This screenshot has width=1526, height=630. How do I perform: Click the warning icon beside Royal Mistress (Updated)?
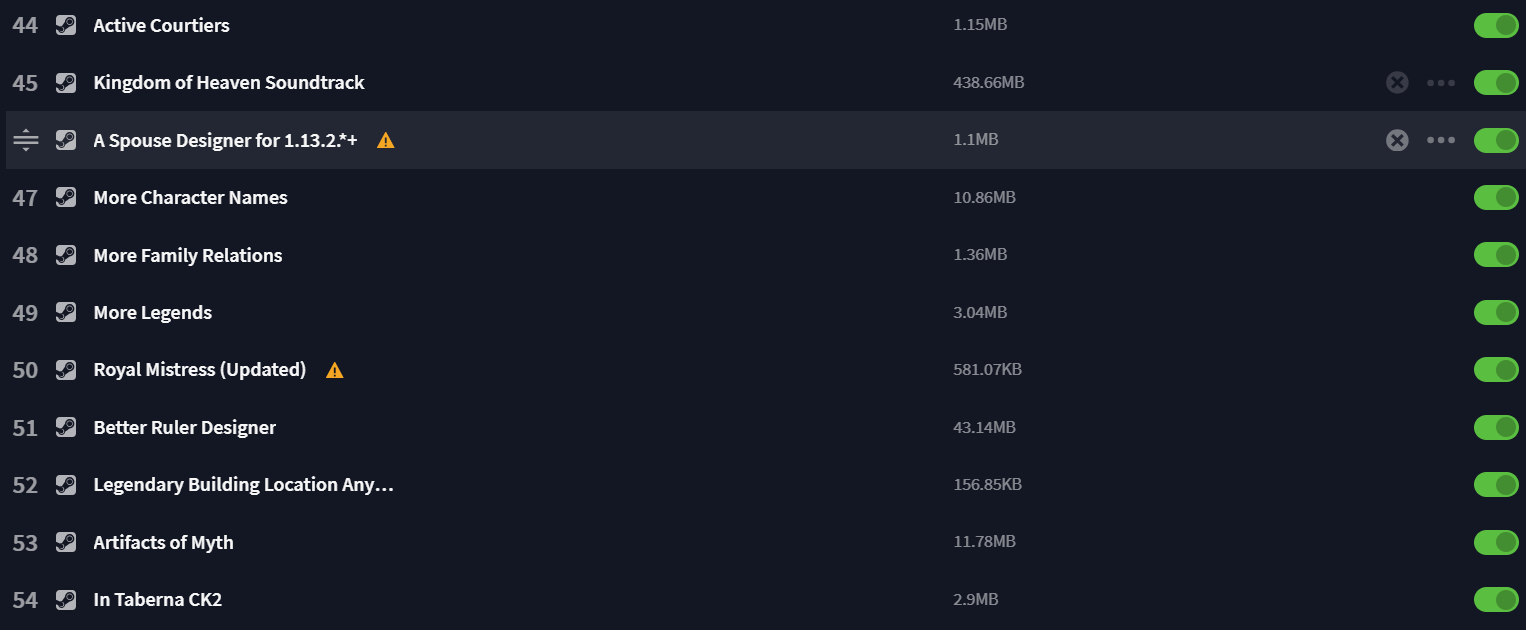tap(335, 370)
